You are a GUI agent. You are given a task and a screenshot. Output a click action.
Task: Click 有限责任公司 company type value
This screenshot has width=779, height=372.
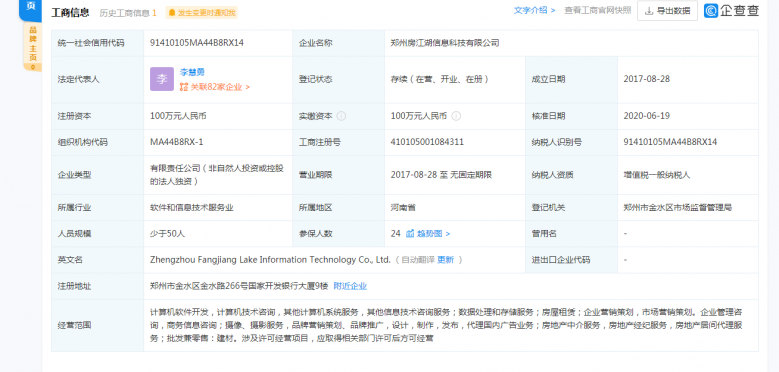pyautogui.click(x=217, y=175)
